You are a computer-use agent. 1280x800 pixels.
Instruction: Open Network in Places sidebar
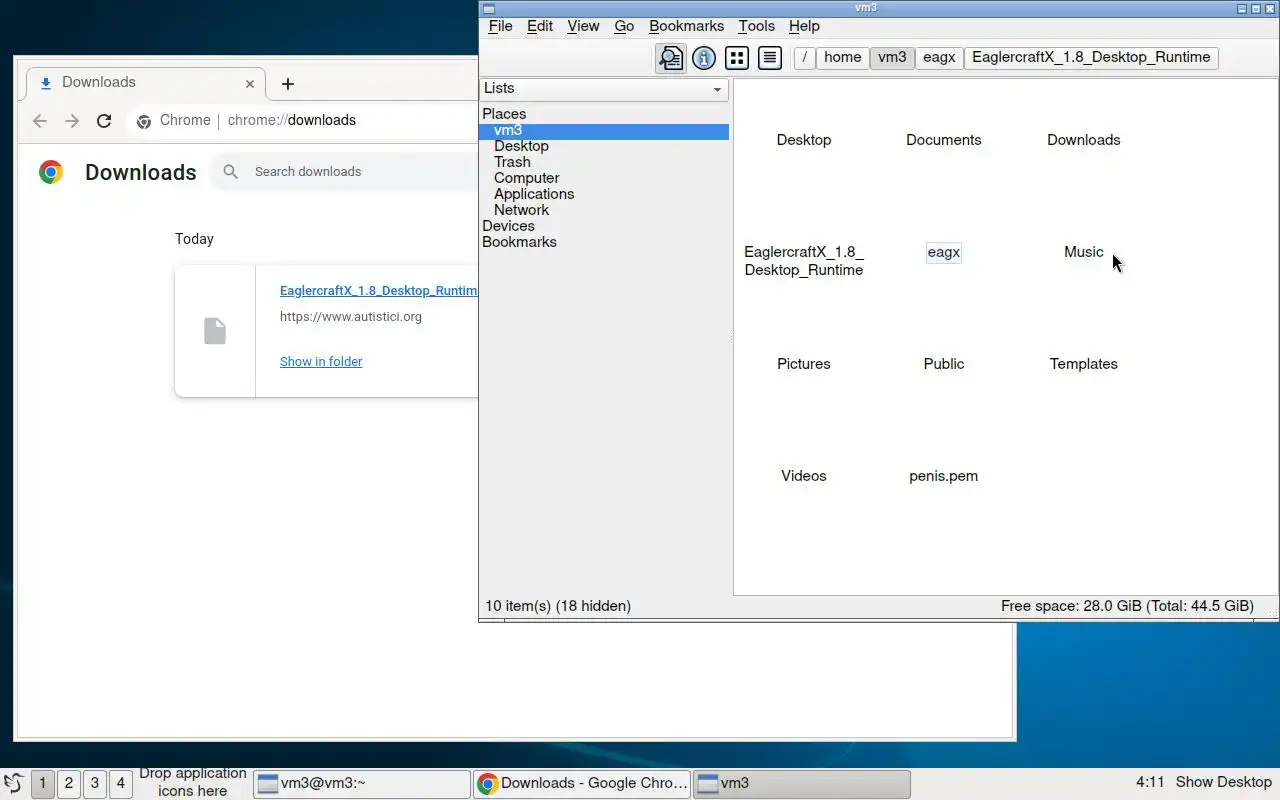521,210
